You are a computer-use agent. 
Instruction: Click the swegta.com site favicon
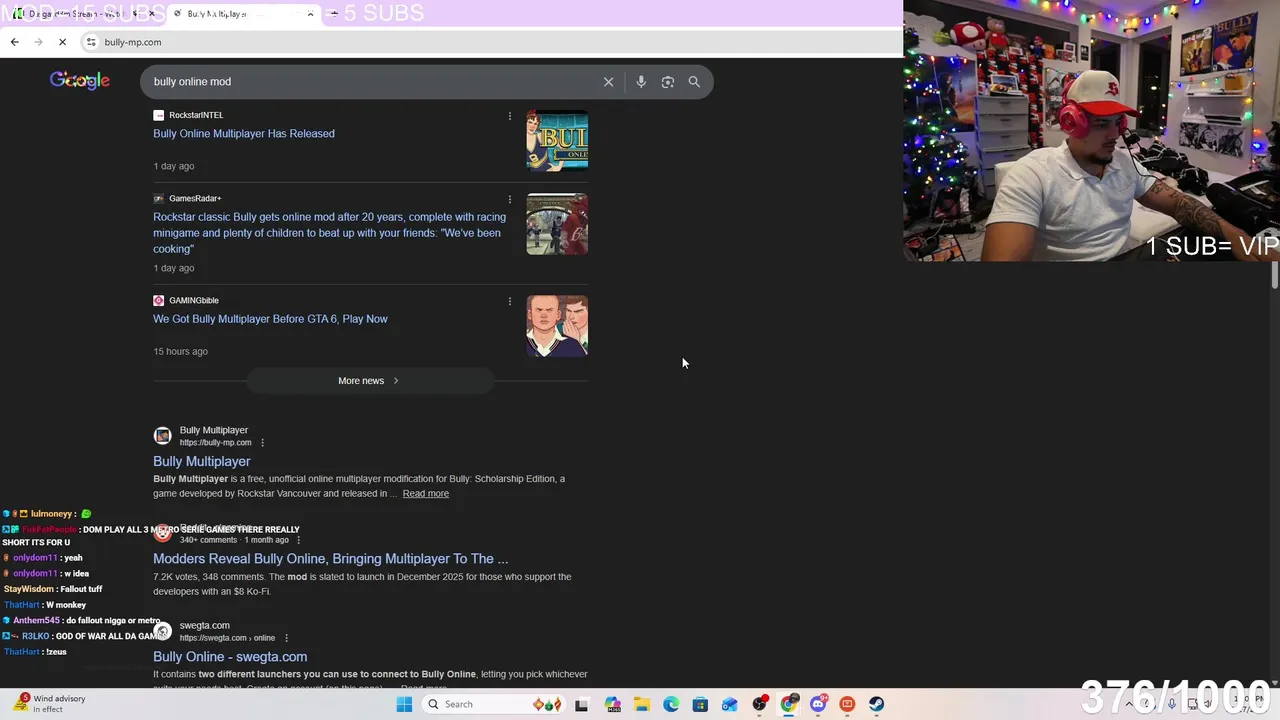(162, 631)
